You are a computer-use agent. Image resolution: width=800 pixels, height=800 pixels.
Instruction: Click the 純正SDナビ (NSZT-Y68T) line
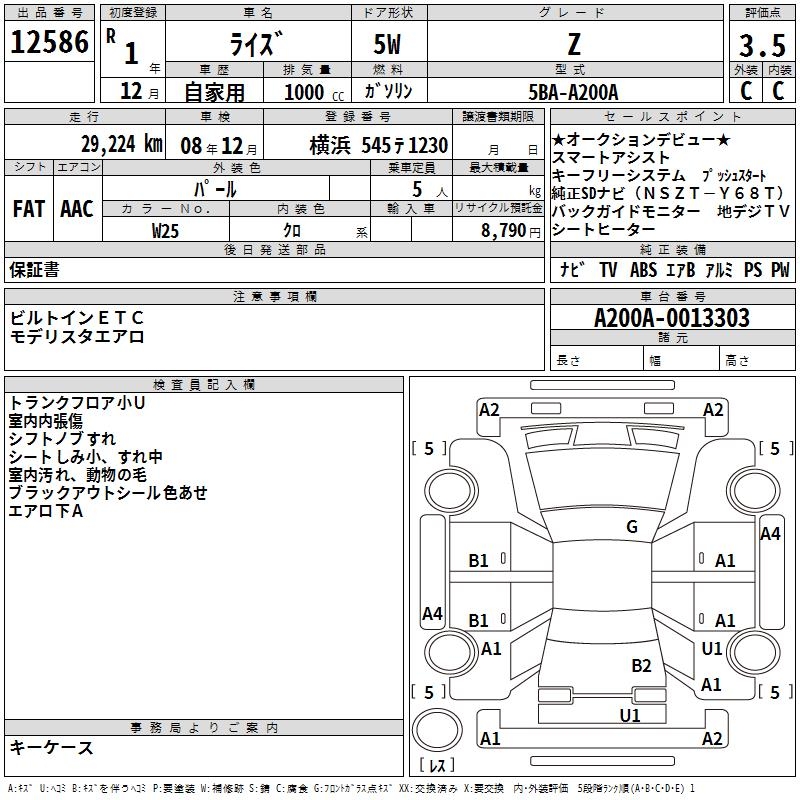coord(668,193)
